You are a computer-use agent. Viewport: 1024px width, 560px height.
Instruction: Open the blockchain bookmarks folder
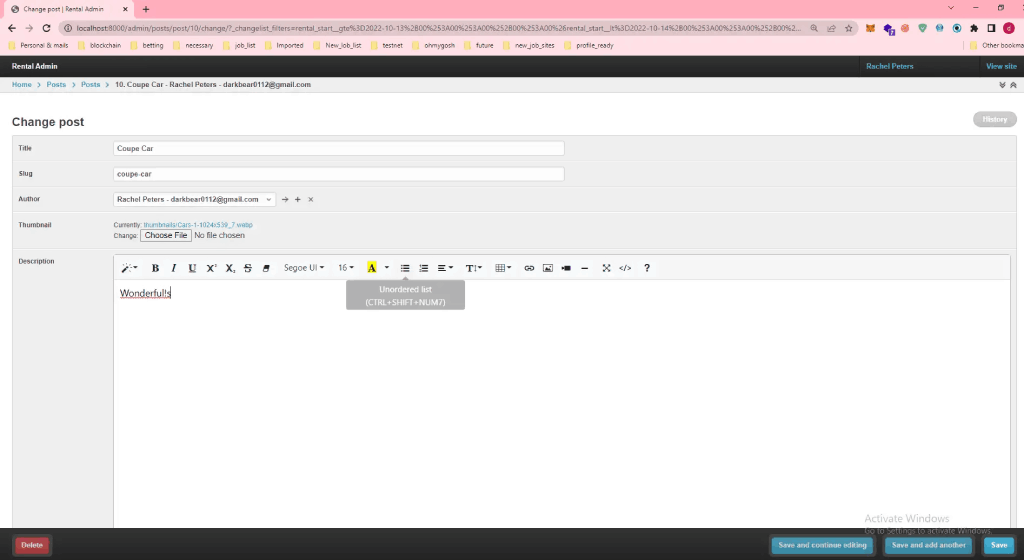99,46
